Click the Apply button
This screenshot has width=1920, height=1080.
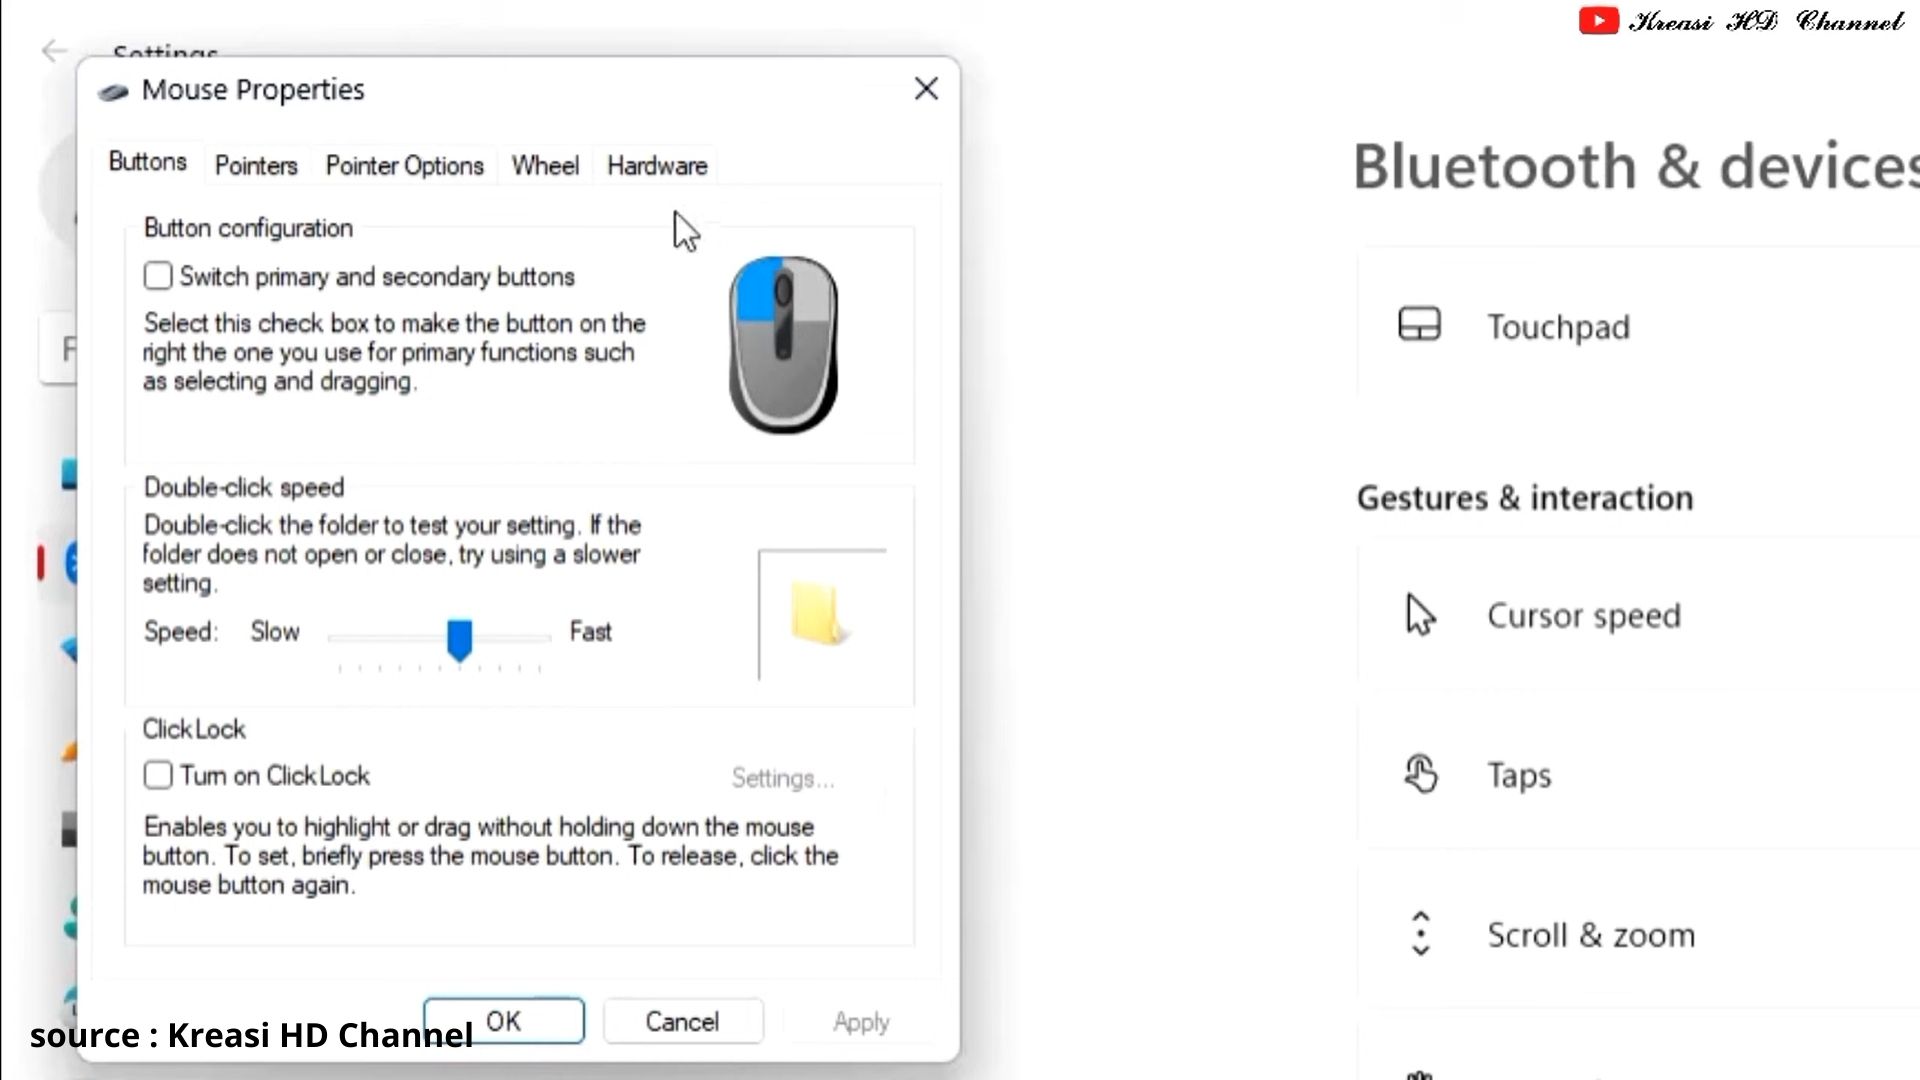pos(861,1021)
